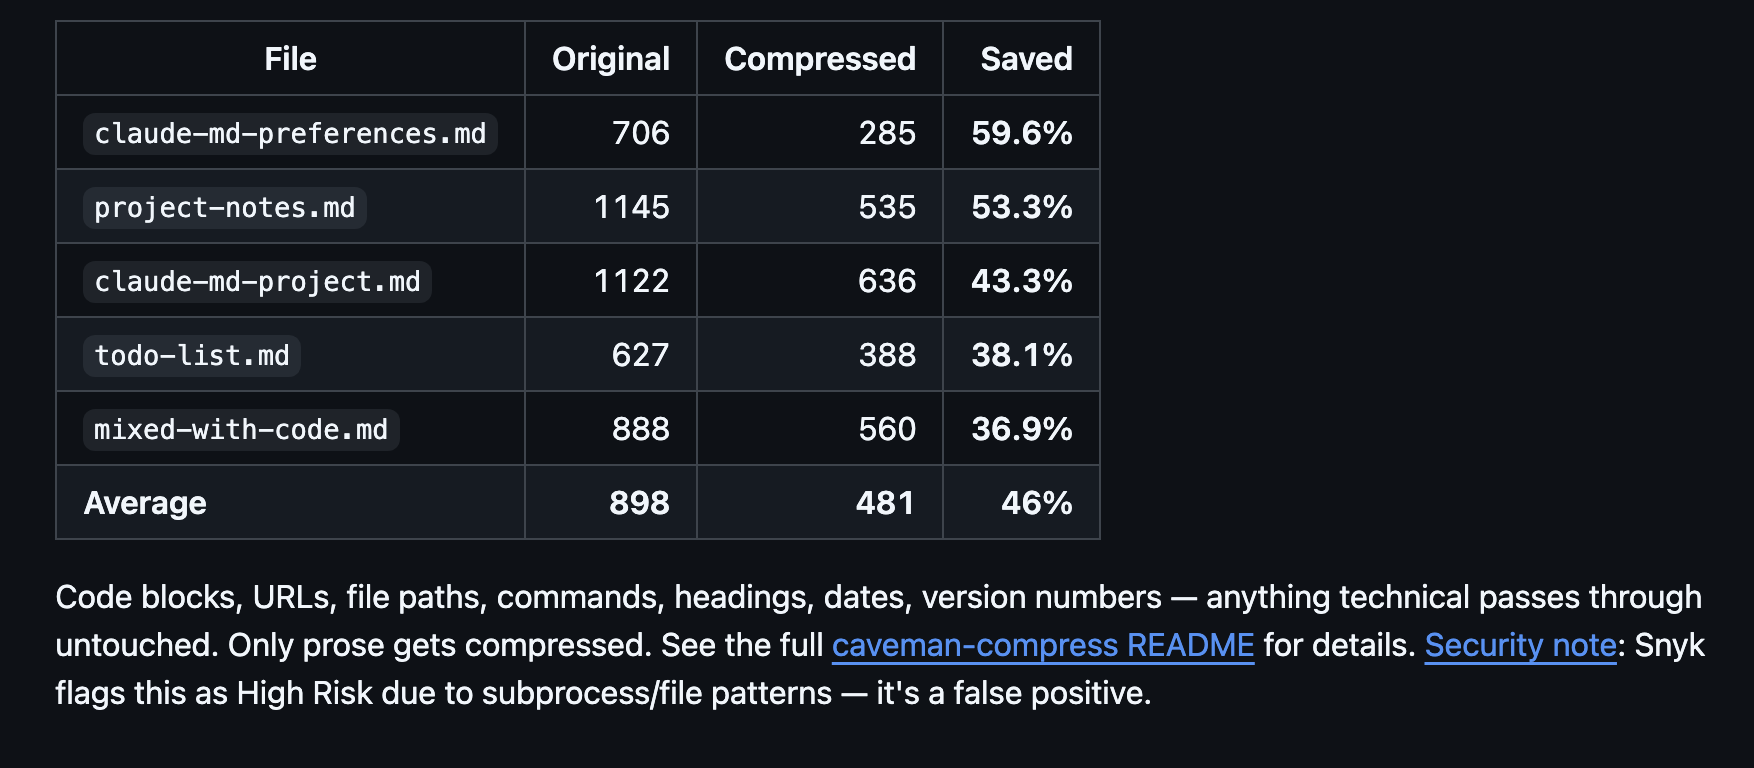Screen dimensions: 1754x768
Task: Click the claude-md-preferences.md file name
Action: 290,134
